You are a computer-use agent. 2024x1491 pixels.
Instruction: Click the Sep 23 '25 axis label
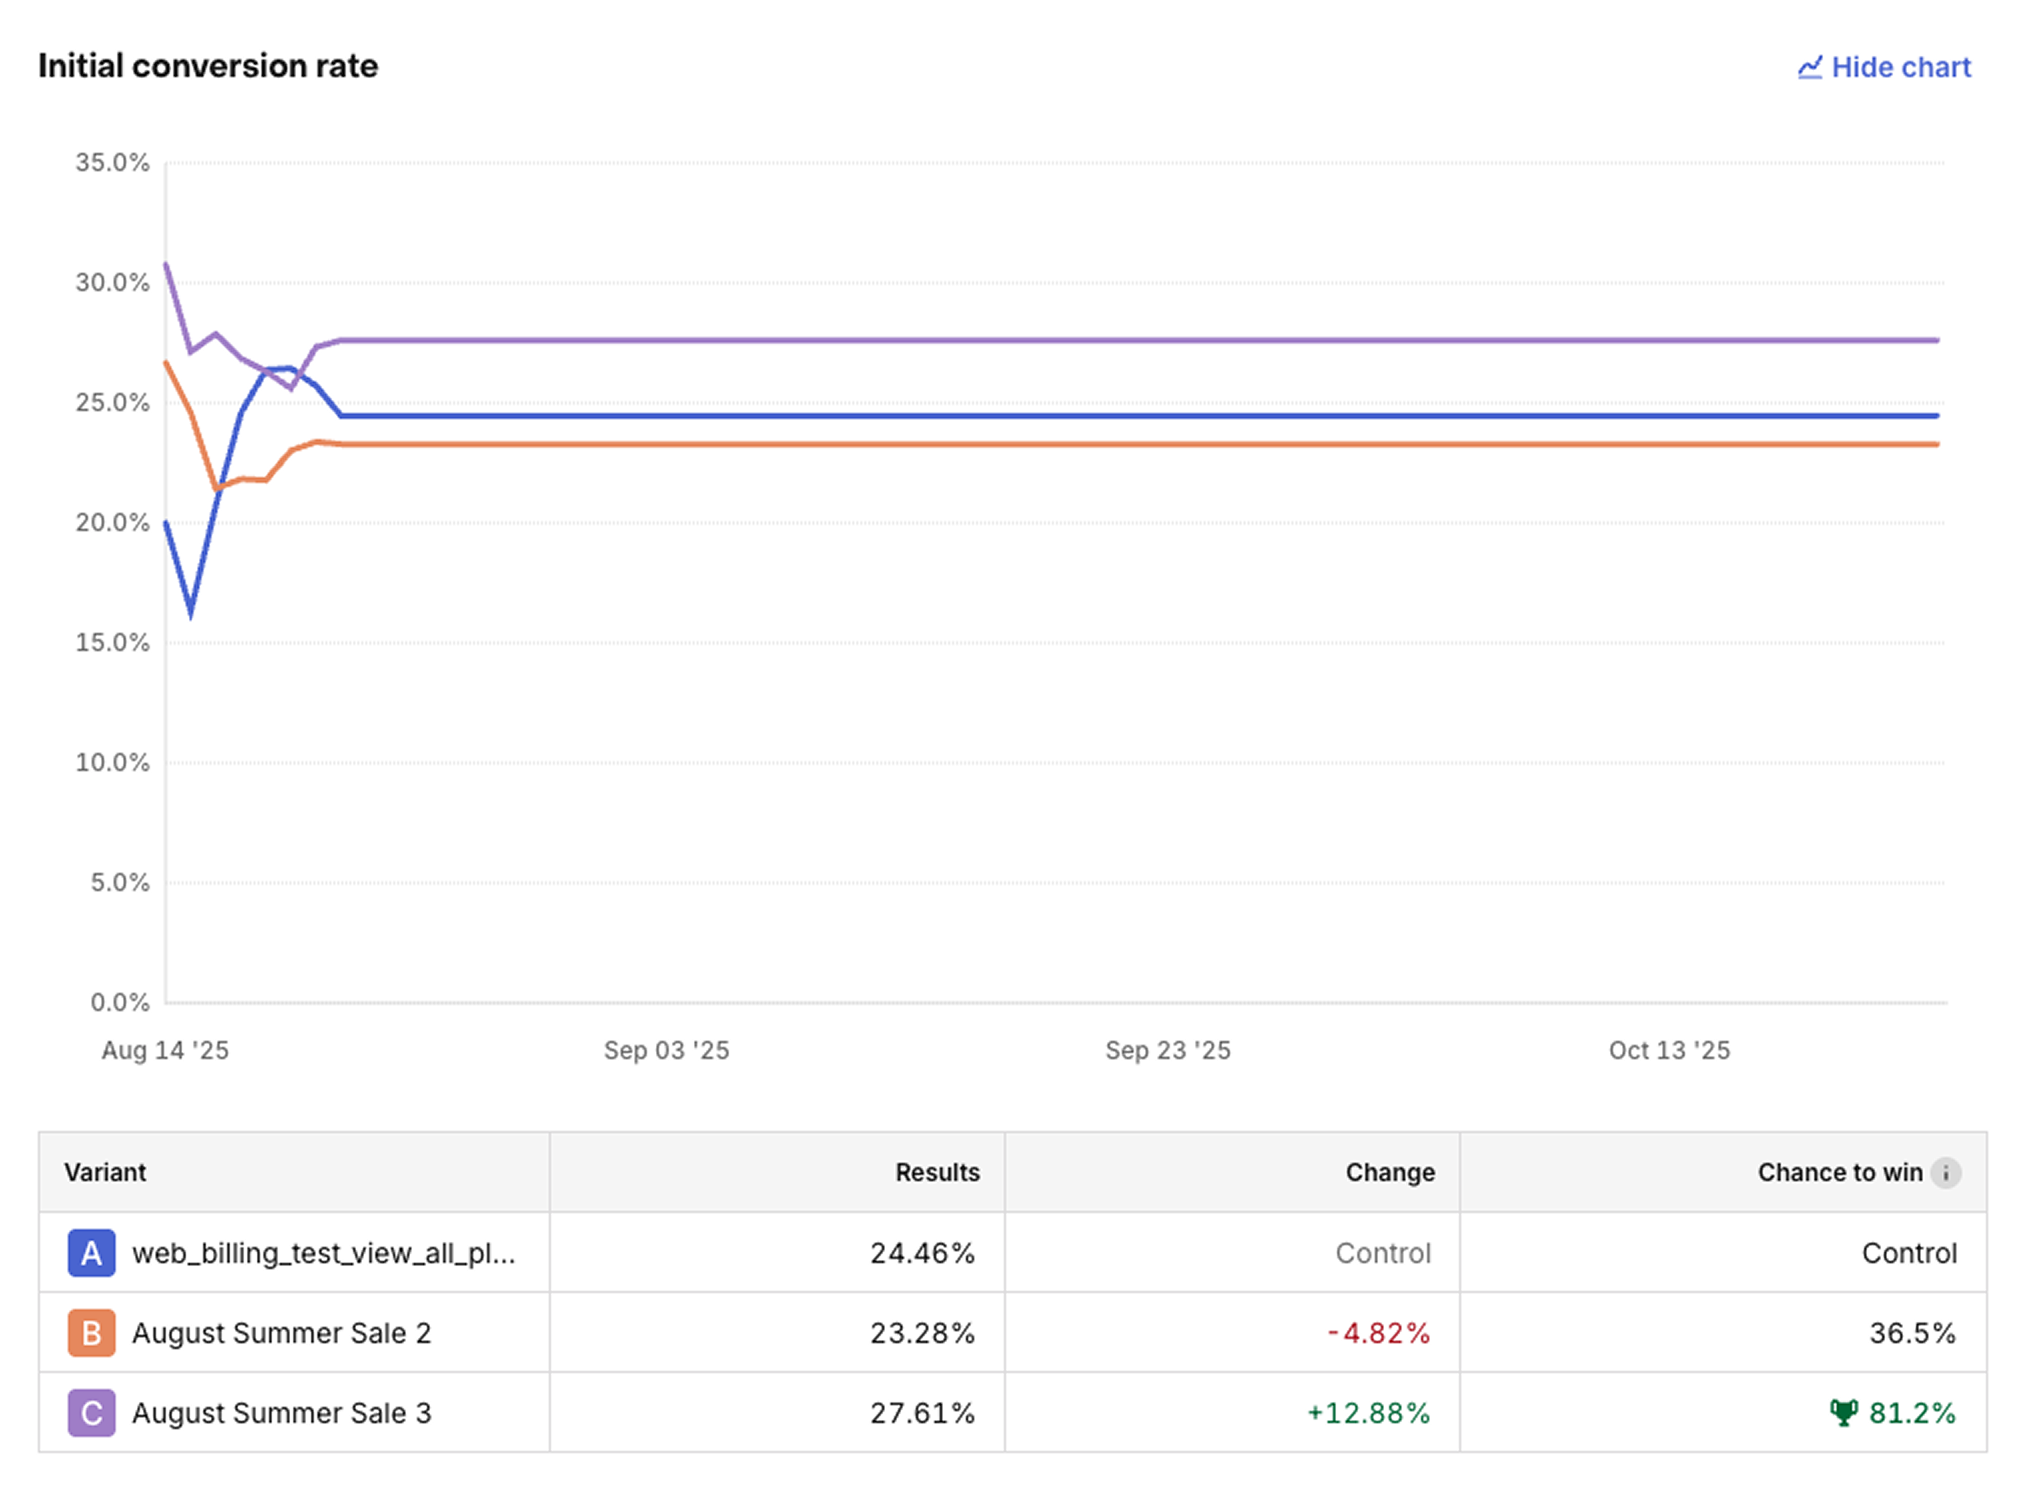[1167, 1050]
